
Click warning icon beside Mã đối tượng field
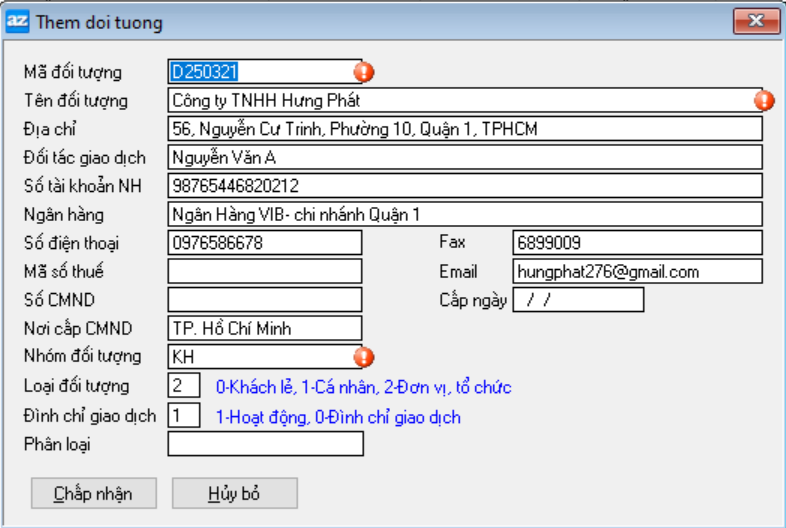click(364, 72)
